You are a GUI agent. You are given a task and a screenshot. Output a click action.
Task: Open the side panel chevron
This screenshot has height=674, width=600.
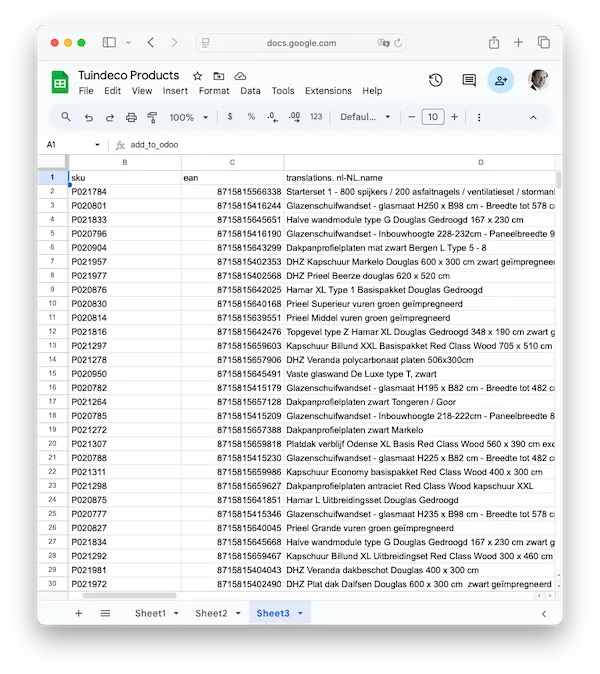coord(544,614)
